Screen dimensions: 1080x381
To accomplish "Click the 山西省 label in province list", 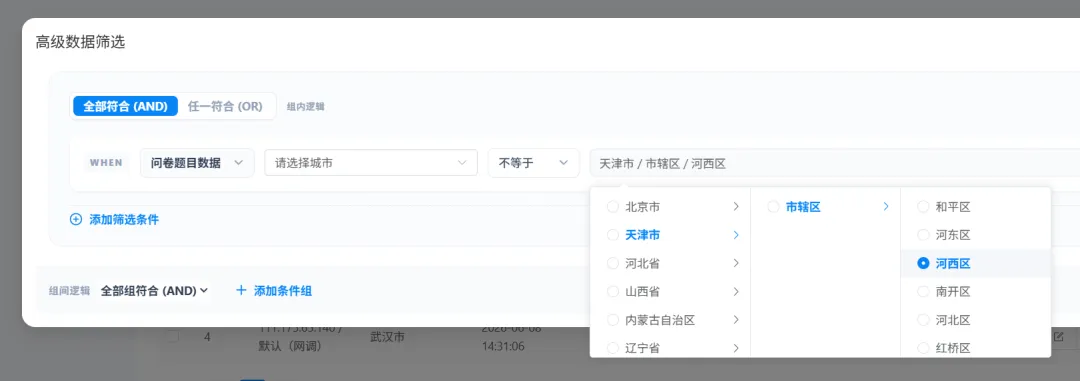I will click(x=643, y=291).
